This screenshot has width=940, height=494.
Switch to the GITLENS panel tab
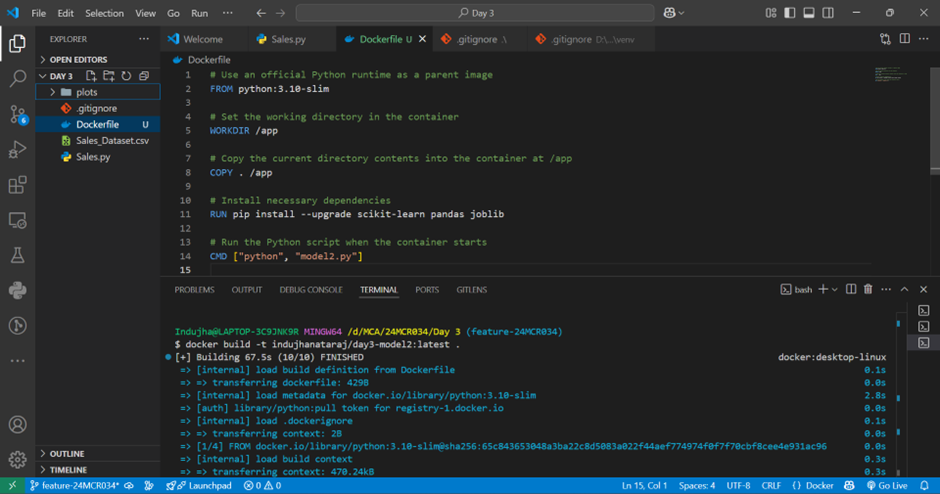[x=472, y=290]
